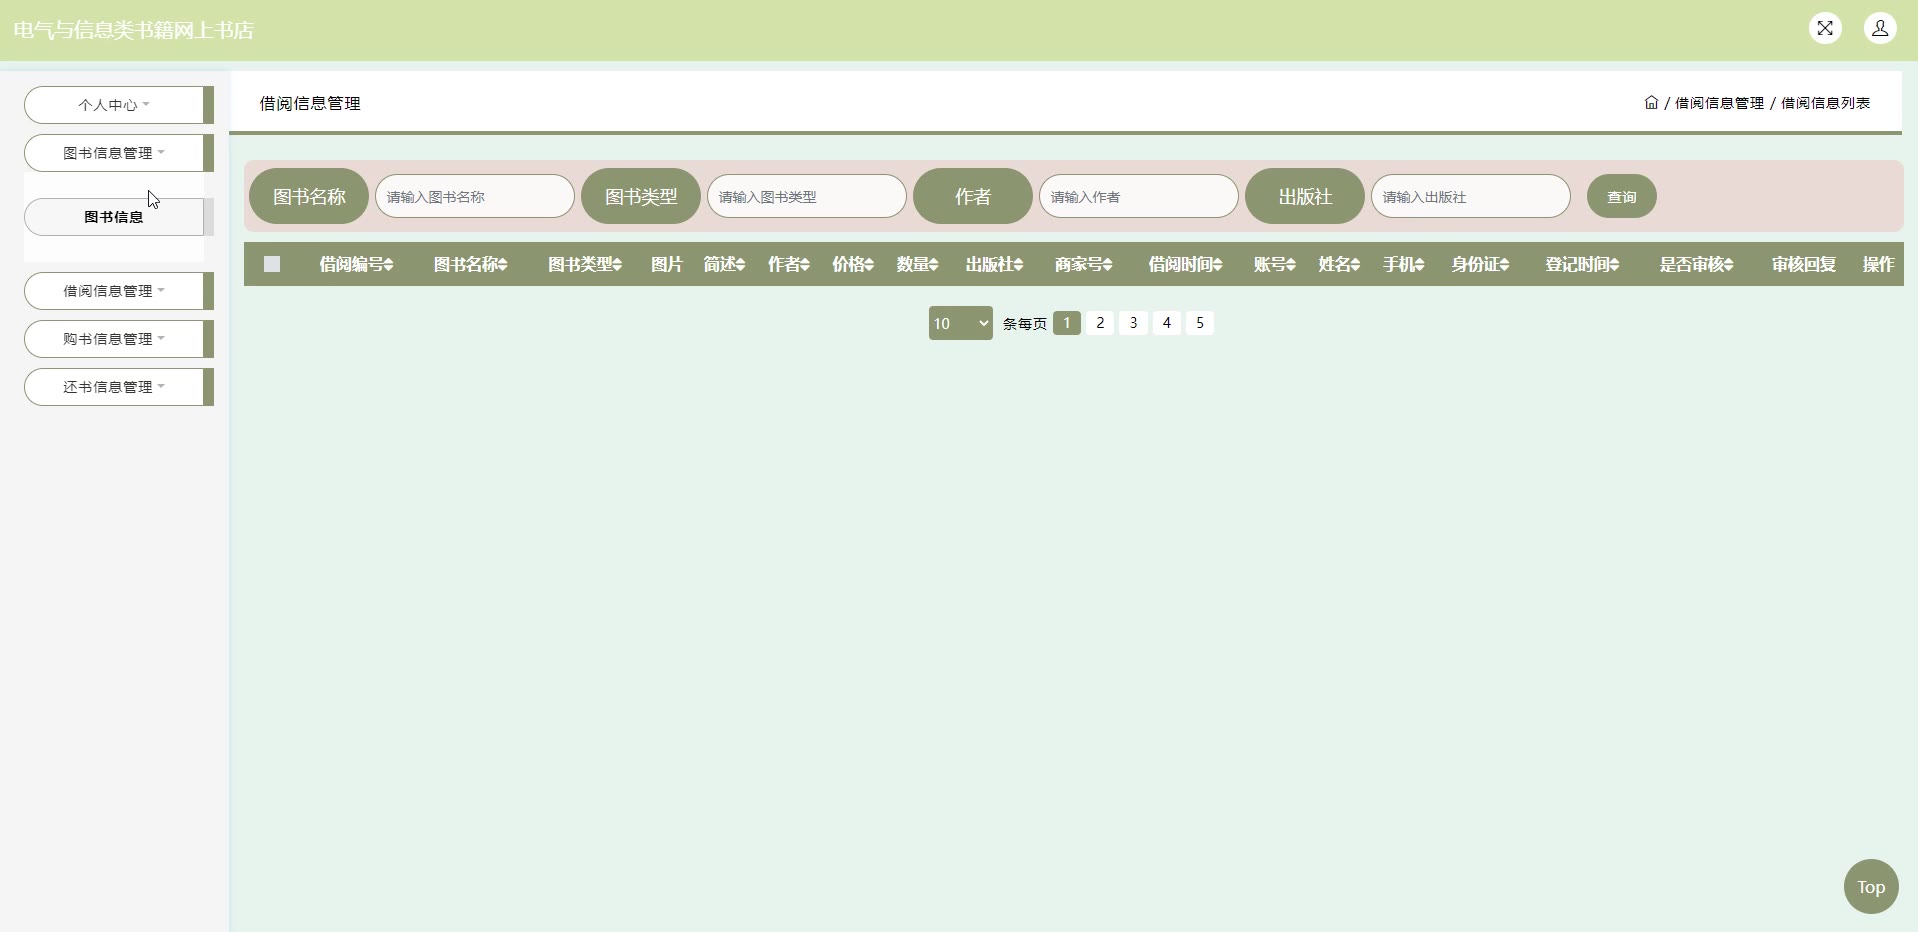Image resolution: width=1918 pixels, height=932 pixels.
Task: Open the 图书信息 submenu item
Action: coord(114,217)
